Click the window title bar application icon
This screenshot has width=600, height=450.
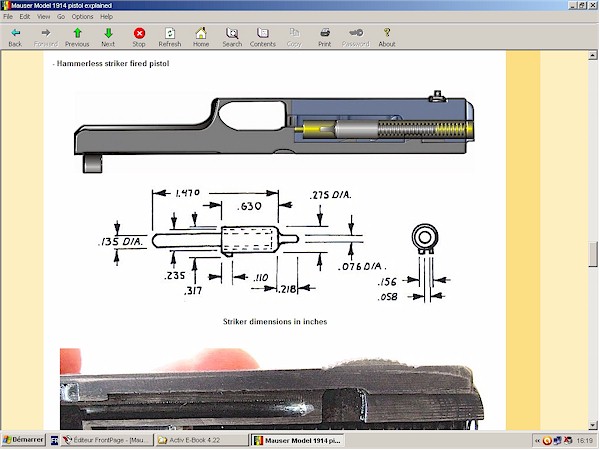(x=6, y=5)
